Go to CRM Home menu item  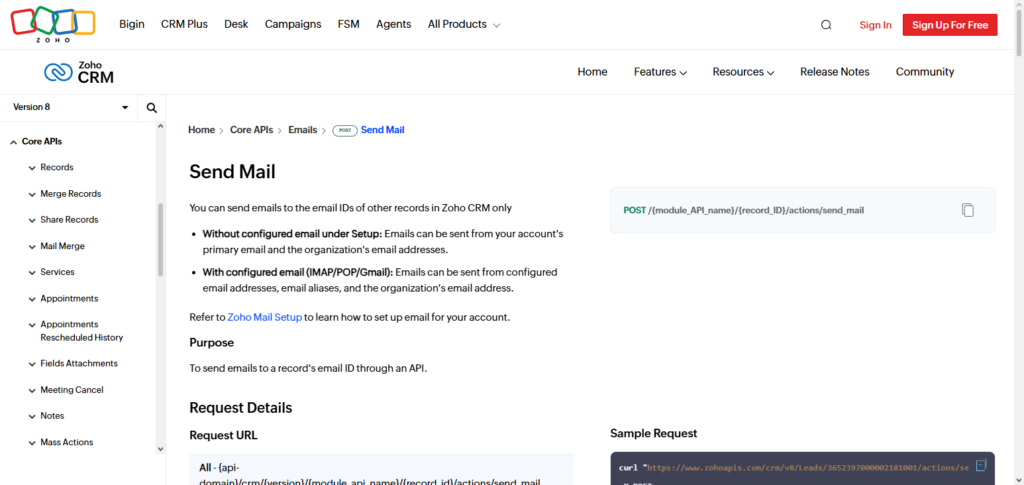[x=592, y=72]
